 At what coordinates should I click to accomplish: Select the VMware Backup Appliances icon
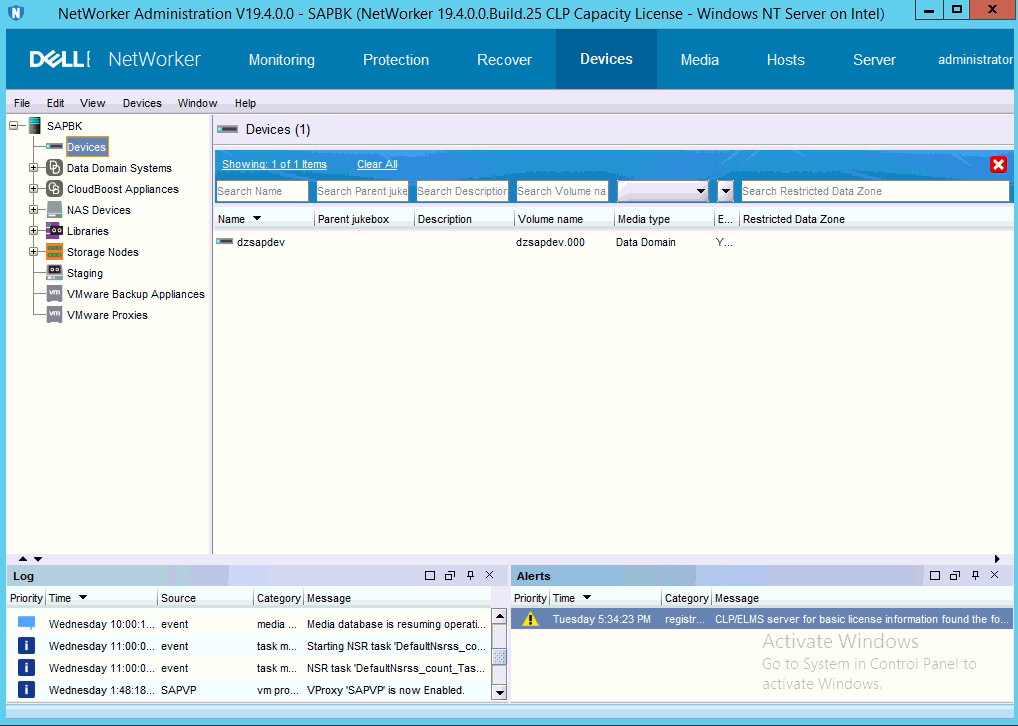coord(55,294)
